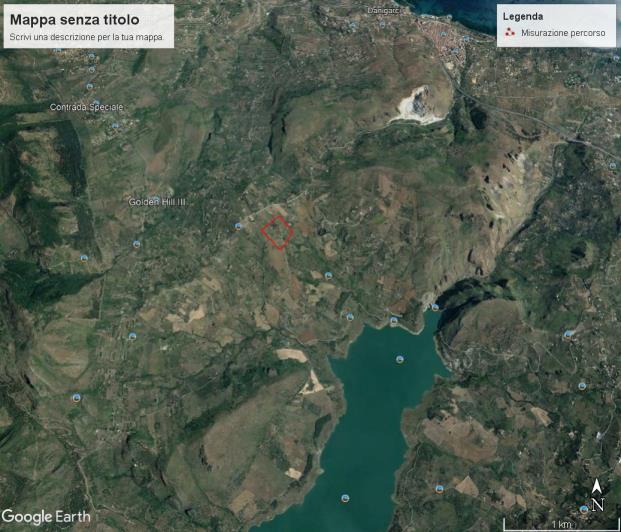The image size is (621, 532).
Task: Select the Golden Hill III place label
Action: [x=158, y=202]
